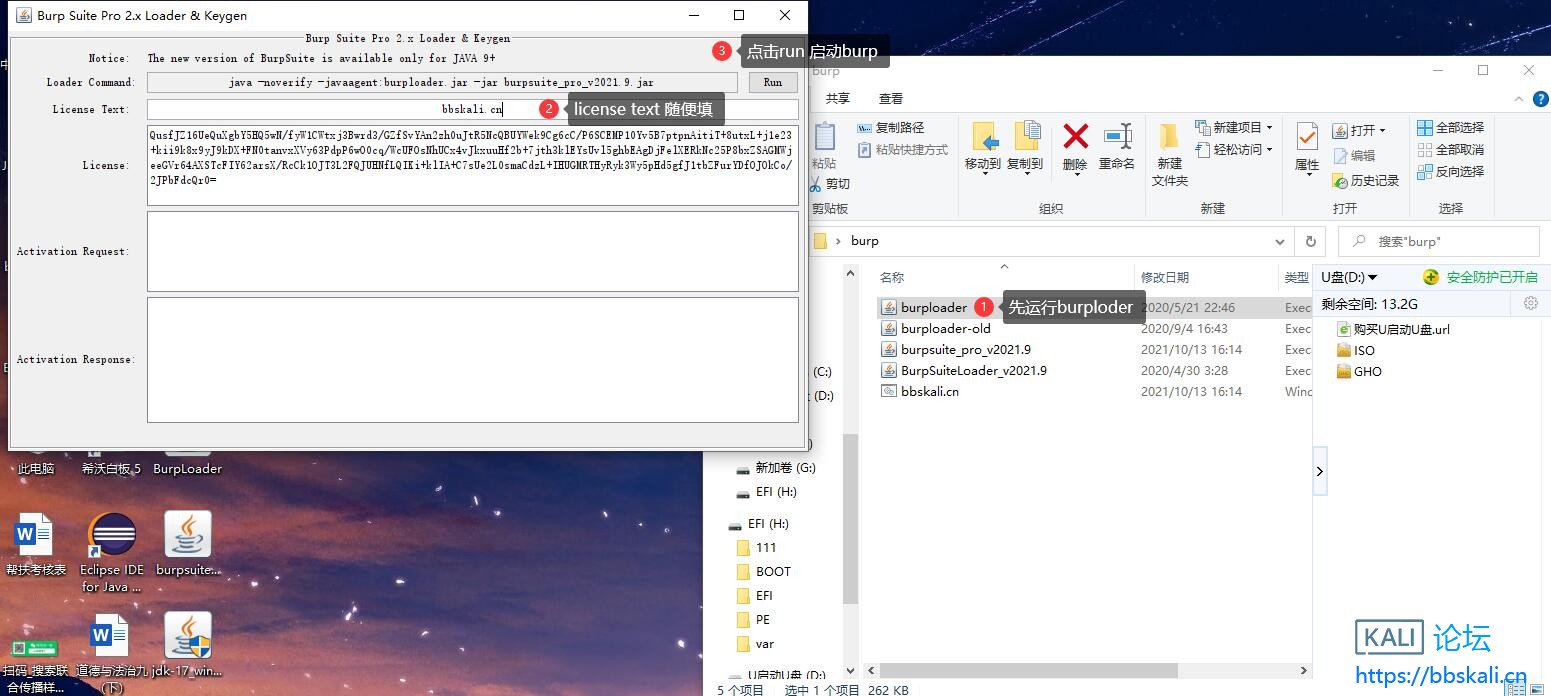This screenshot has width=1551, height=696.
Task: Switch to the 查看 ribbon tab
Action: pyautogui.click(x=890, y=98)
